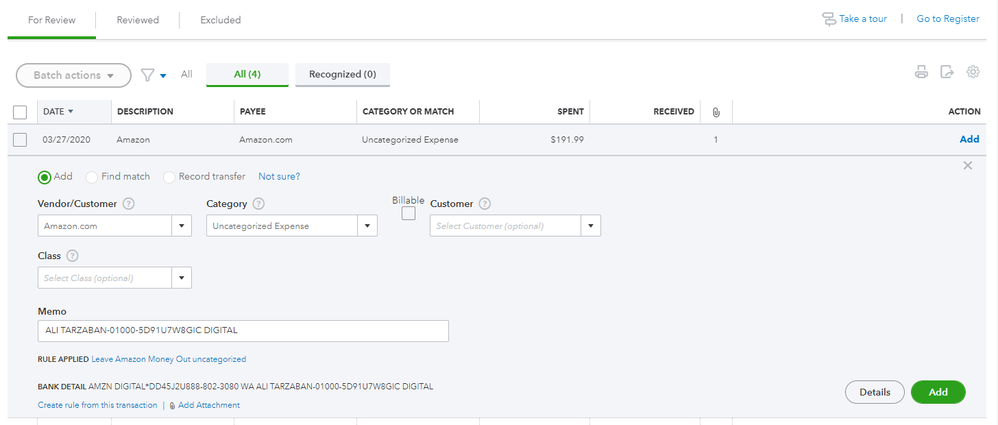This screenshot has width=998, height=425.
Task: Open the Category dropdown list
Action: pyautogui.click(x=369, y=226)
